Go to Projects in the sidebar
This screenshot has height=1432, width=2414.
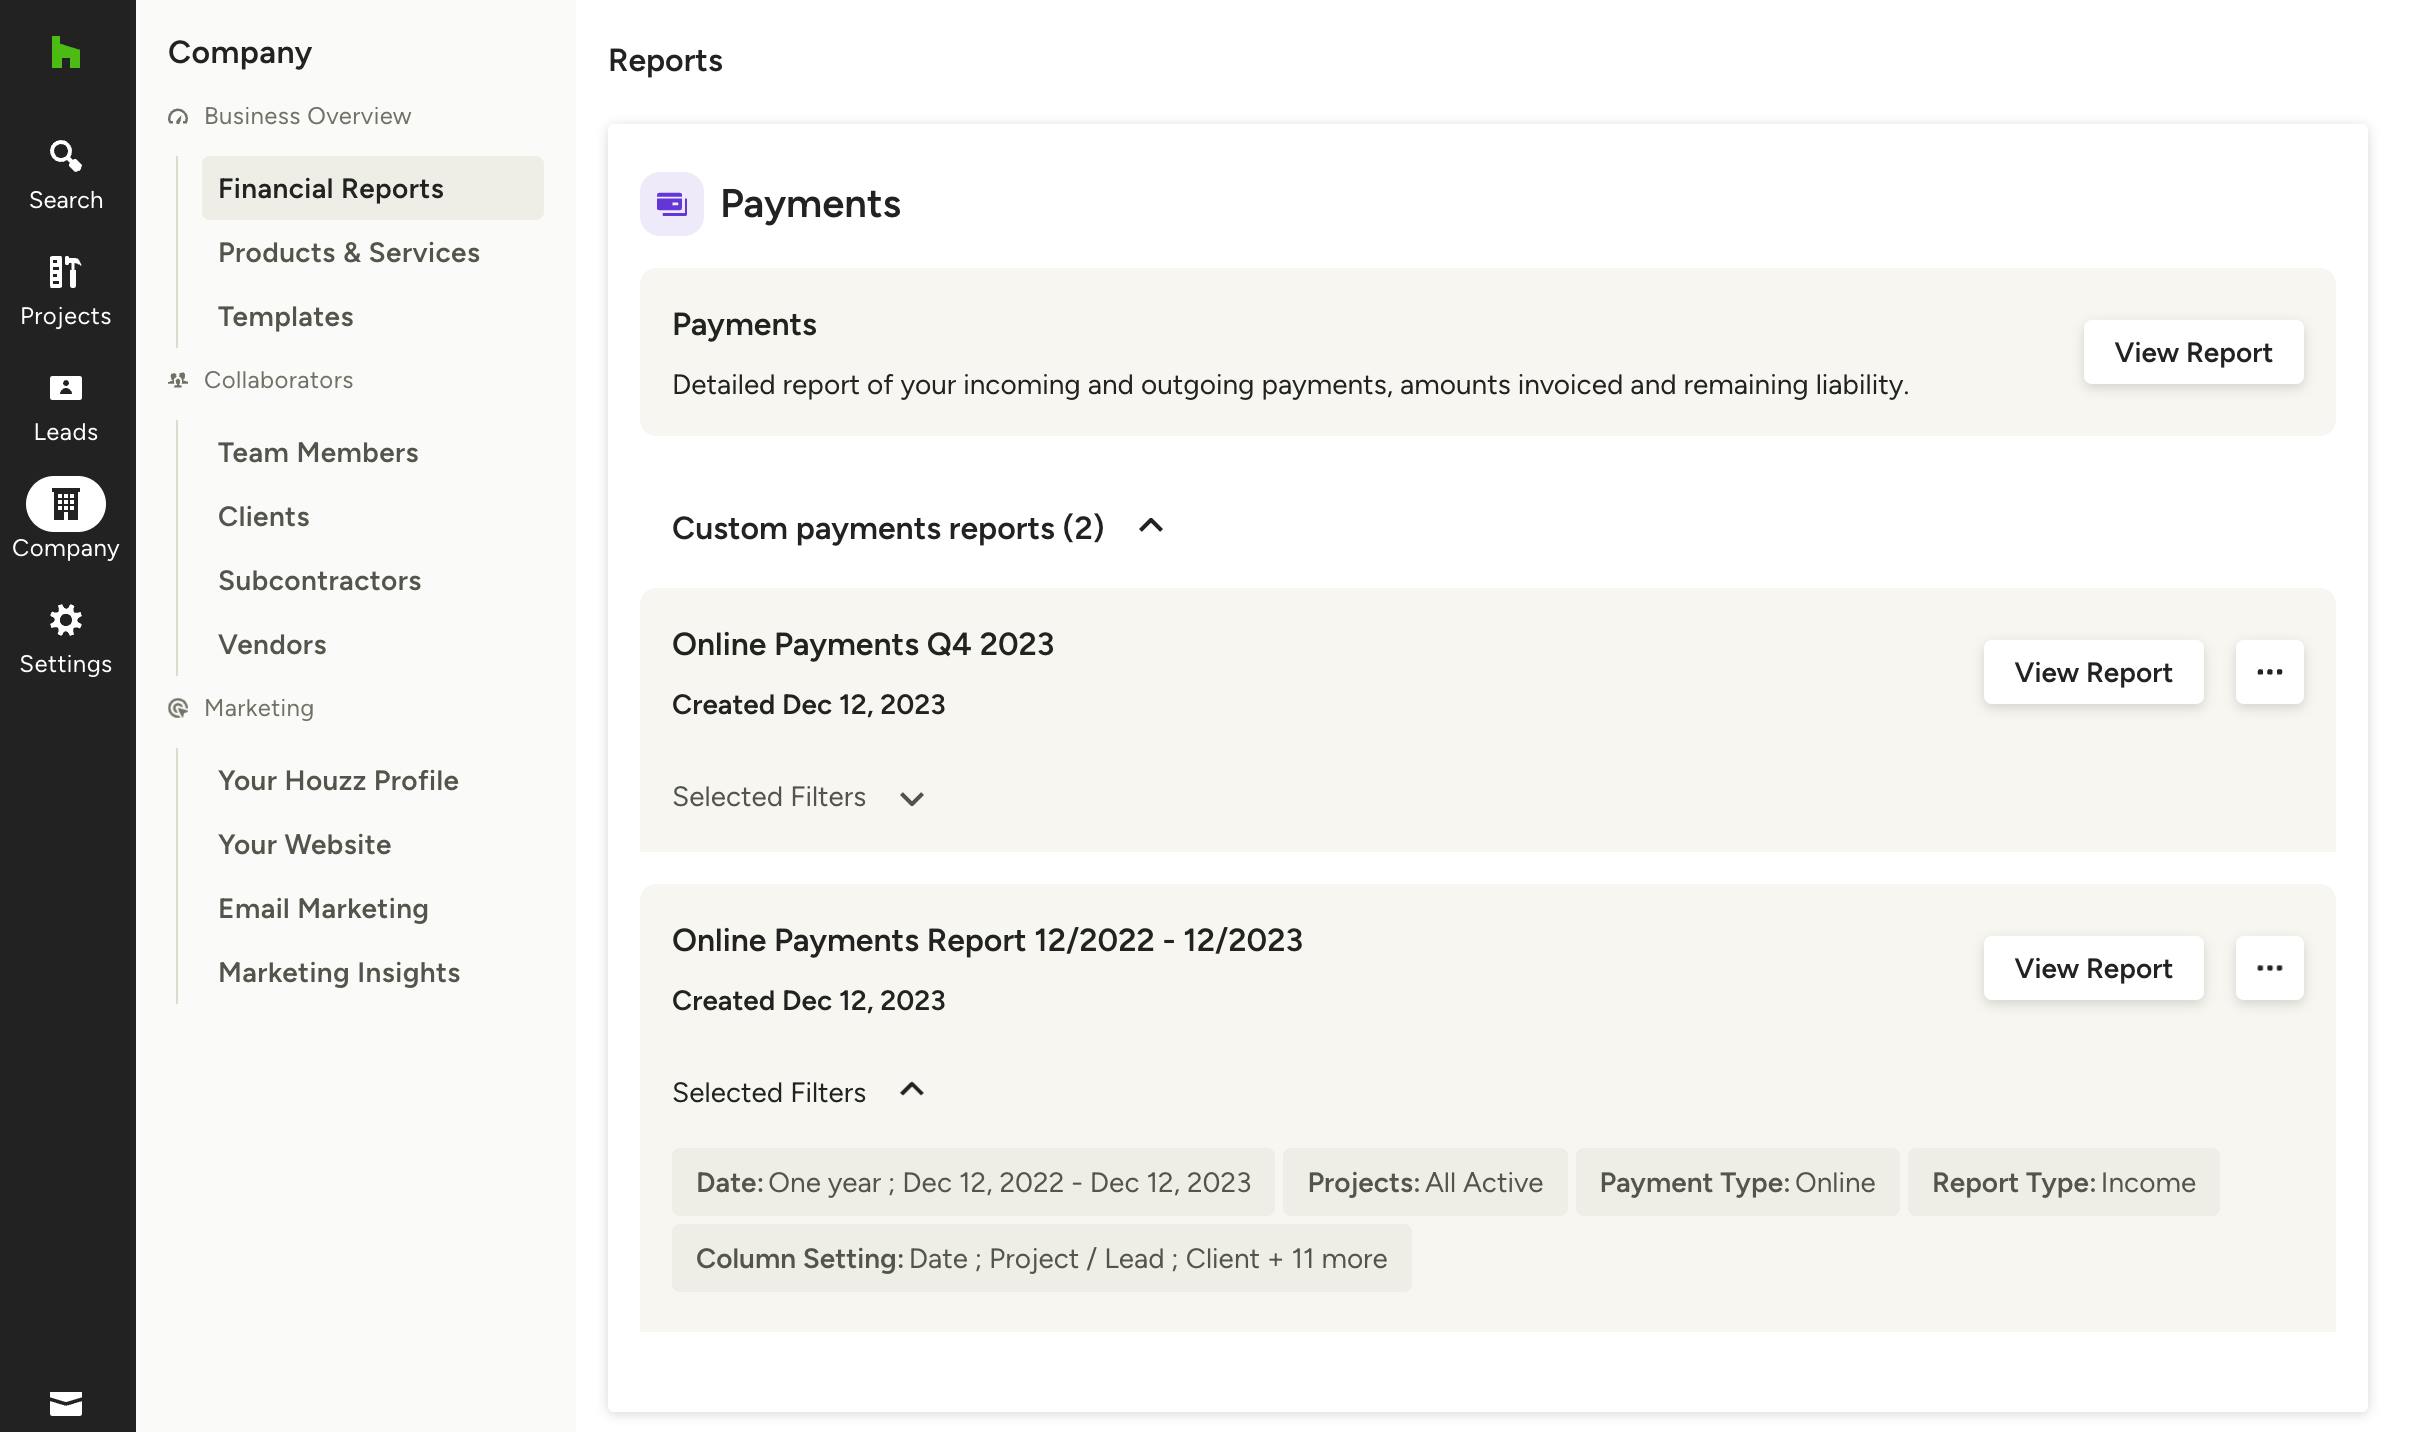66,291
